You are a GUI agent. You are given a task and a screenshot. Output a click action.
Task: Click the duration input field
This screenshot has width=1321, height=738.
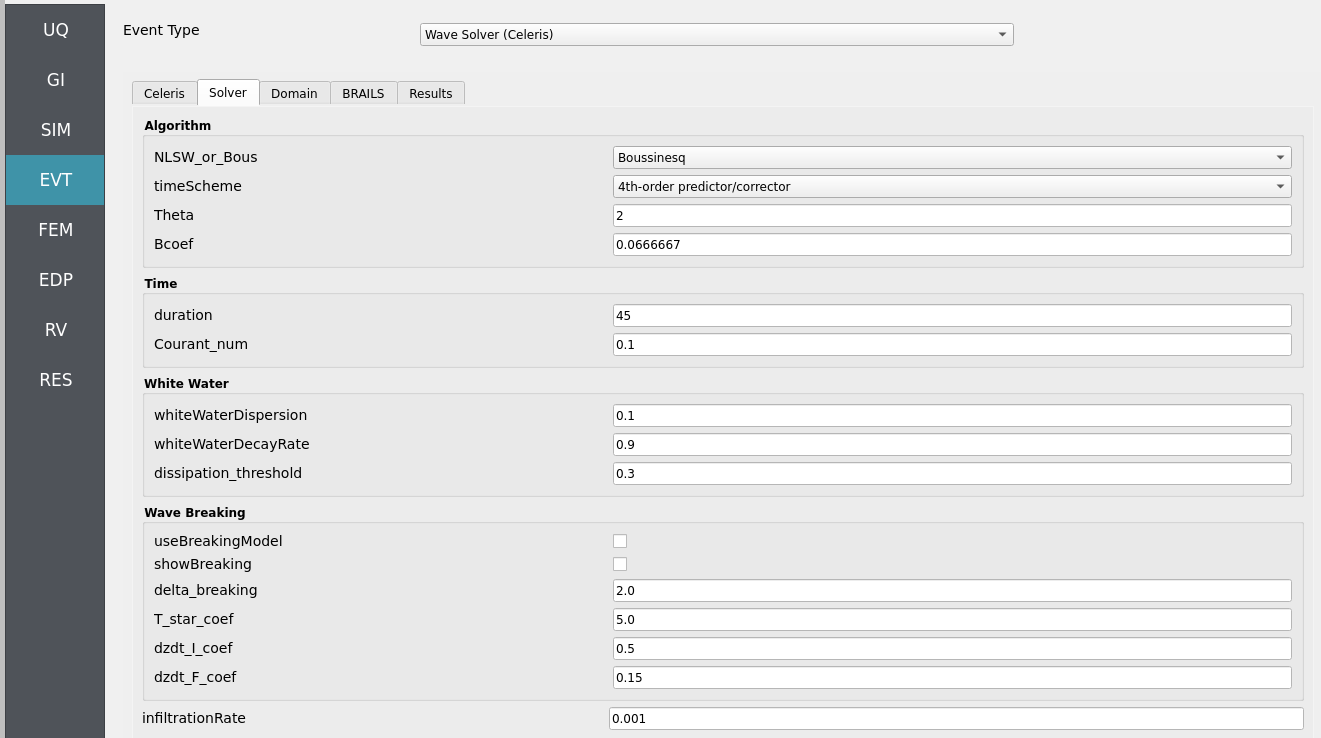[952, 315]
